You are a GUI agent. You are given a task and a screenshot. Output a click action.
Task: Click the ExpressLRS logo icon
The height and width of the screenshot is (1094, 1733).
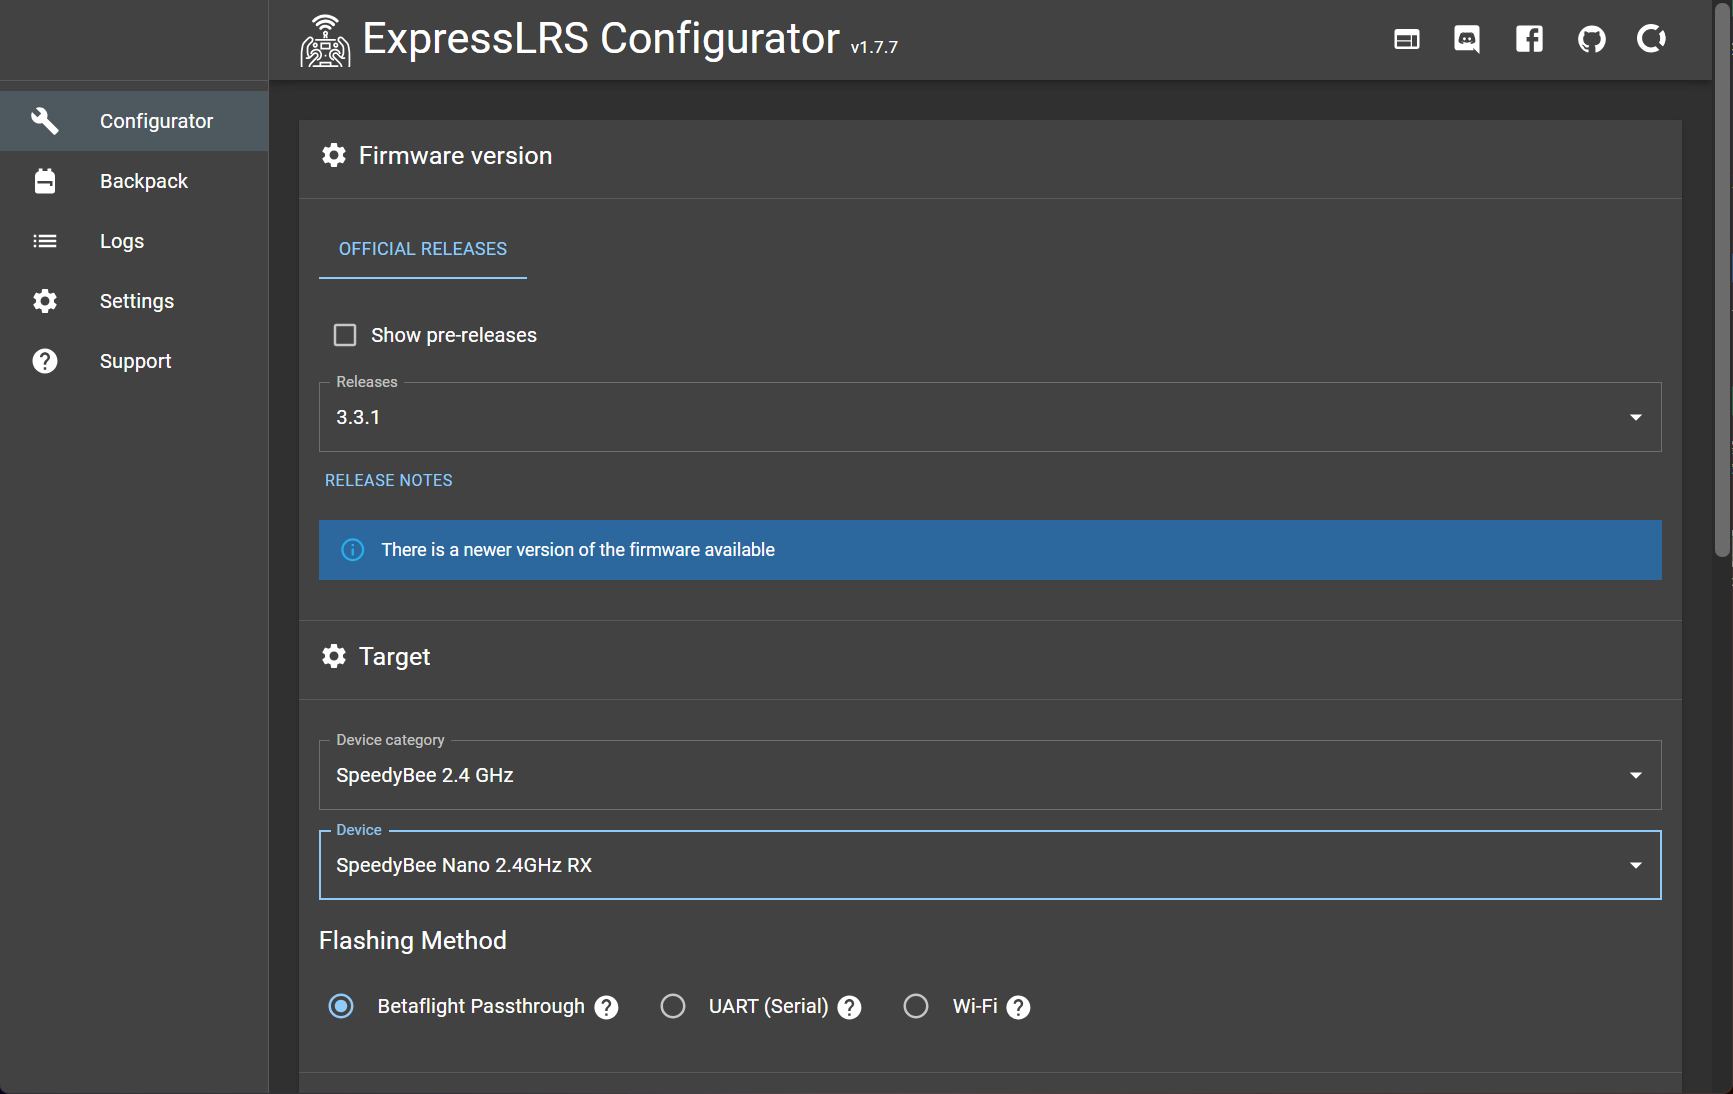coord(325,41)
